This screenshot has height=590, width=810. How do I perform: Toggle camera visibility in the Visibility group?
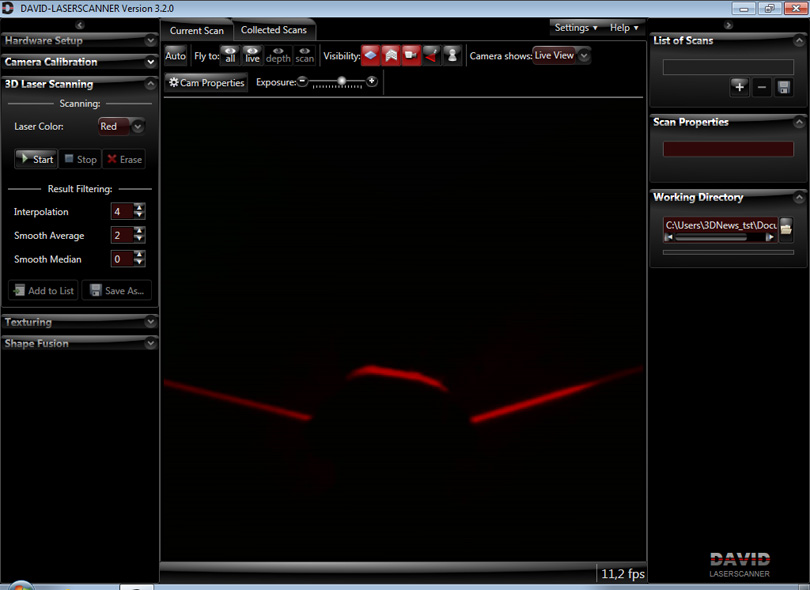411,55
